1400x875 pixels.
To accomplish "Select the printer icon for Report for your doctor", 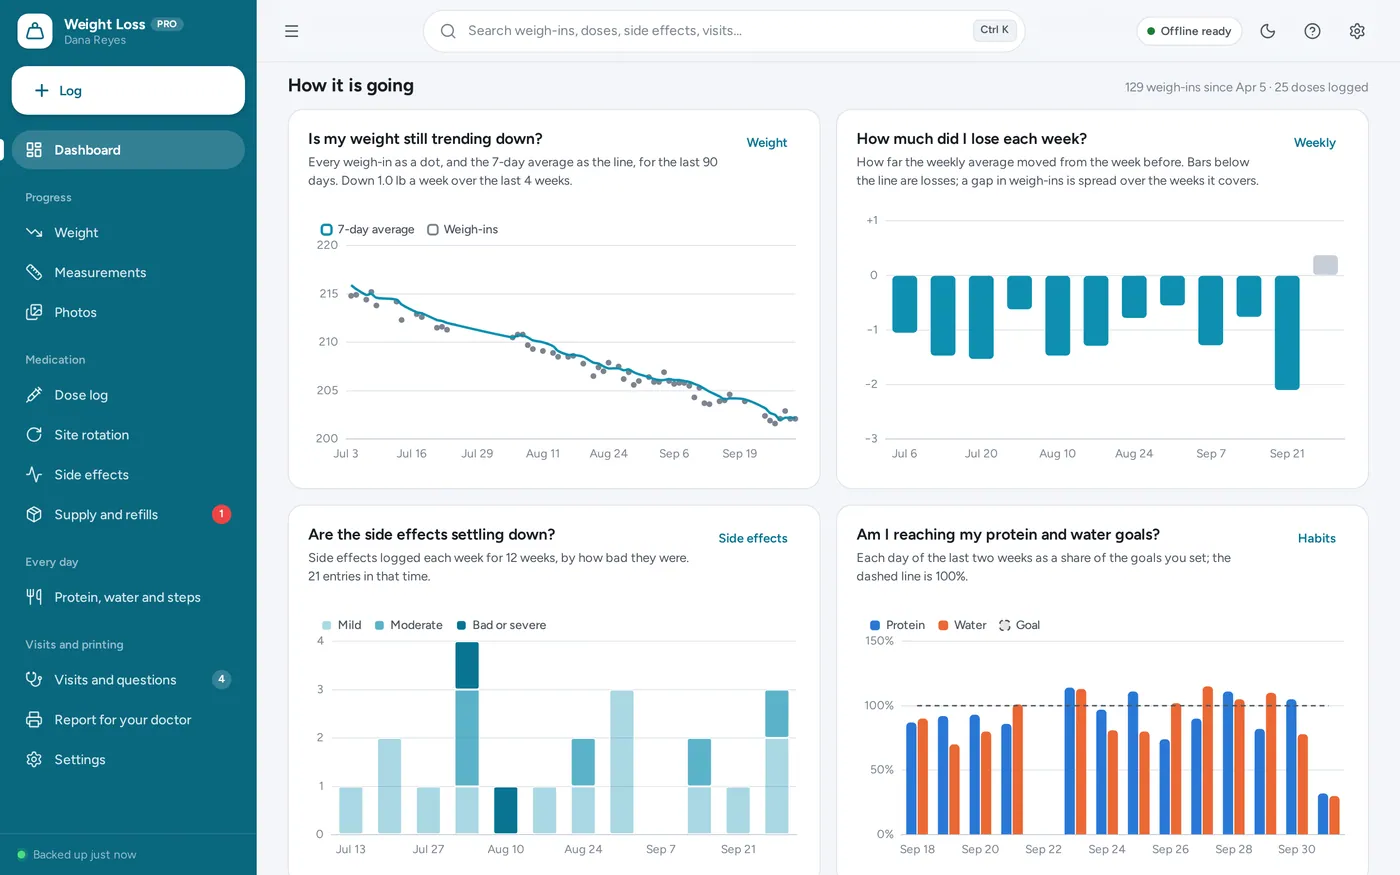I will coord(34,720).
